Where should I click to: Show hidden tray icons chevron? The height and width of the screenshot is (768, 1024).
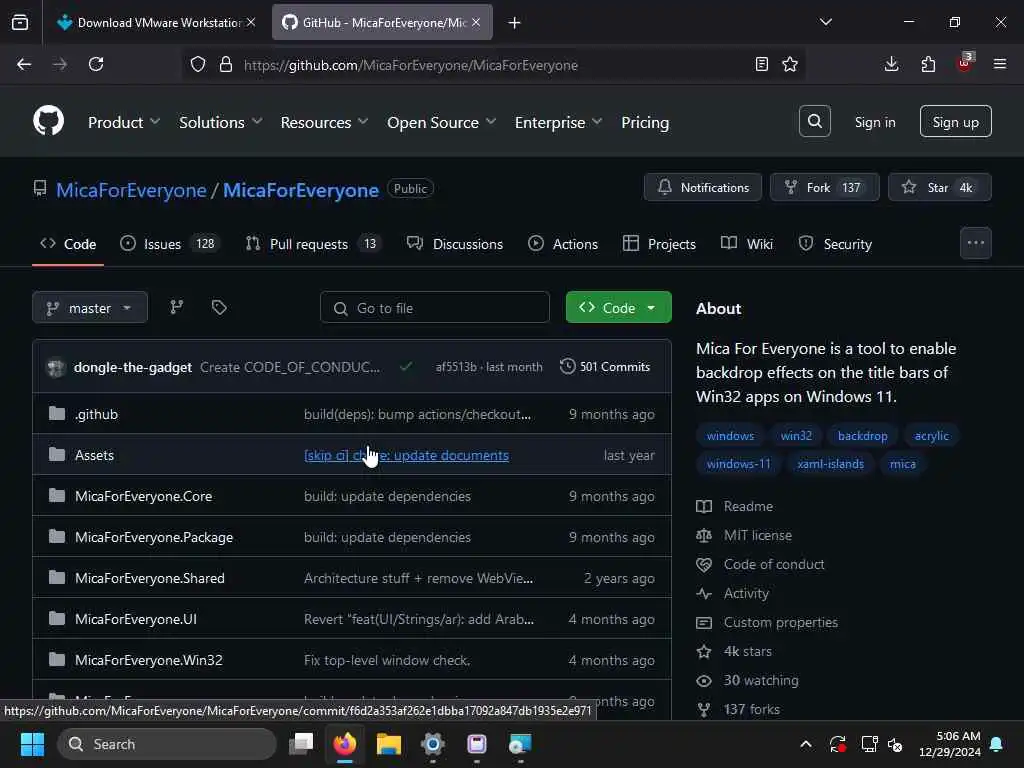[x=806, y=744]
